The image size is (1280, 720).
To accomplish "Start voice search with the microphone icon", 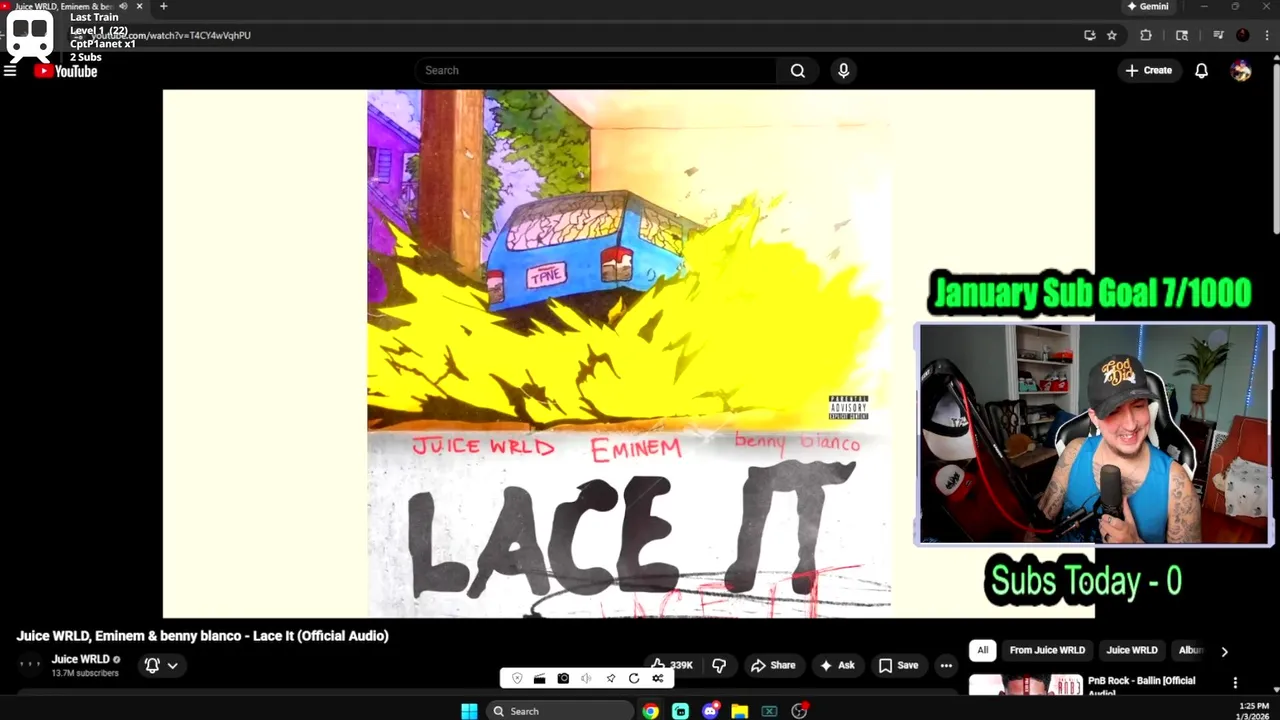I will pos(843,70).
